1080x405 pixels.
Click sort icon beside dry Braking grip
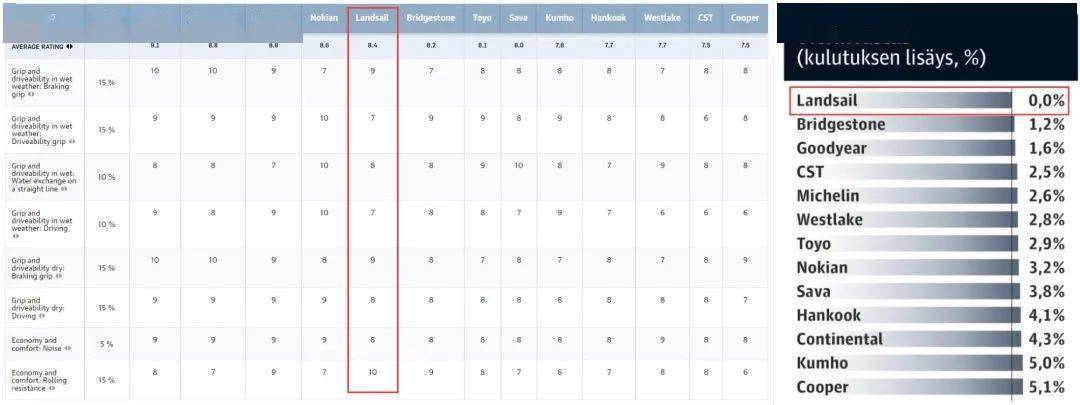59,276
